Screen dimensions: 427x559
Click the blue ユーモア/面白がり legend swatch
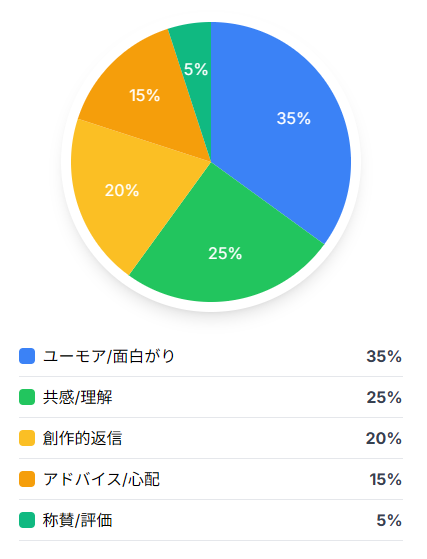pyautogui.click(x=27, y=356)
